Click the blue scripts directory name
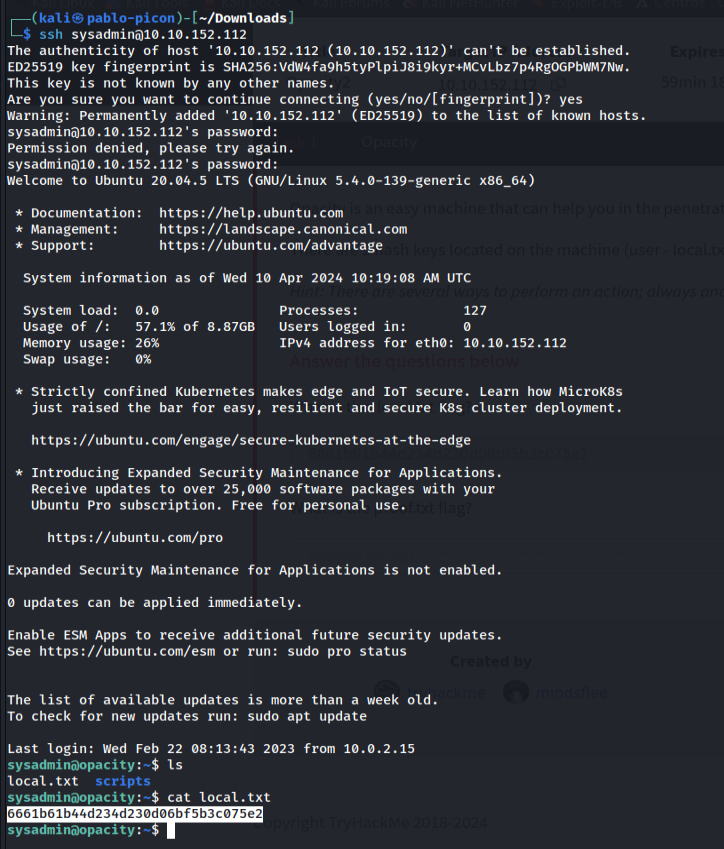The height and width of the screenshot is (849, 724). point(123,781)
